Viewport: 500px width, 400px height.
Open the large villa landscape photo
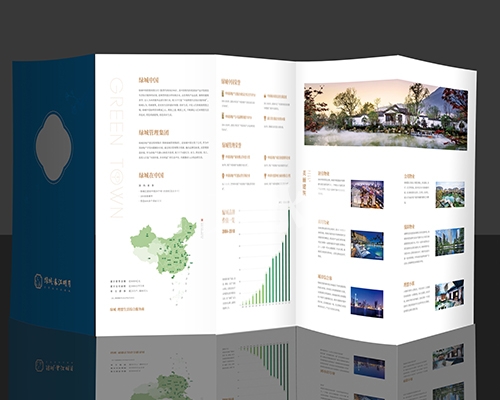[x=386, y=114]
